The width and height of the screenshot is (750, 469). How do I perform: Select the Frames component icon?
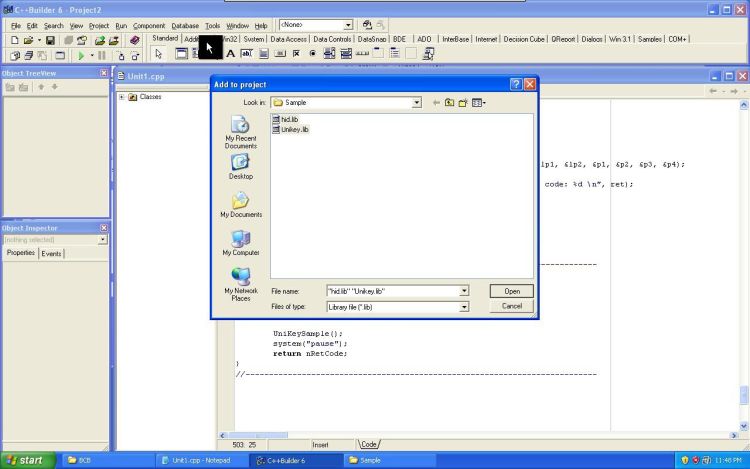(x=181, y=54)
